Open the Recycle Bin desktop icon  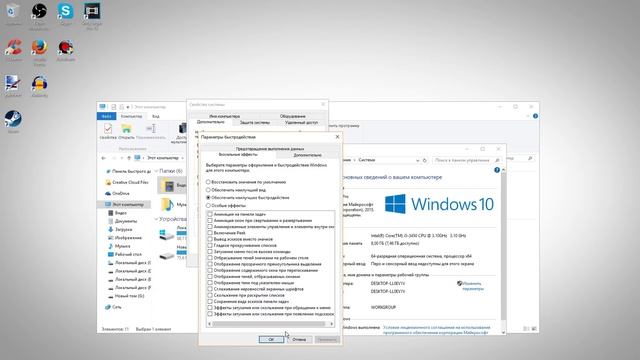12,11
